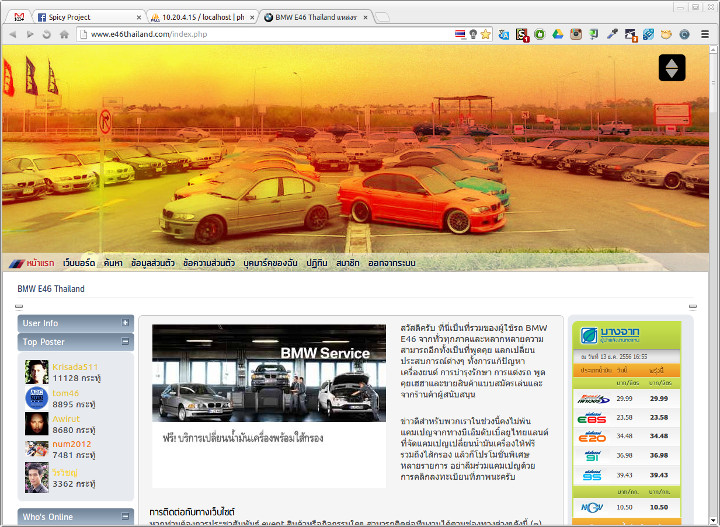Open Krisada511's profile link
The height and width of the screenshot is (527, 720).
75,367
